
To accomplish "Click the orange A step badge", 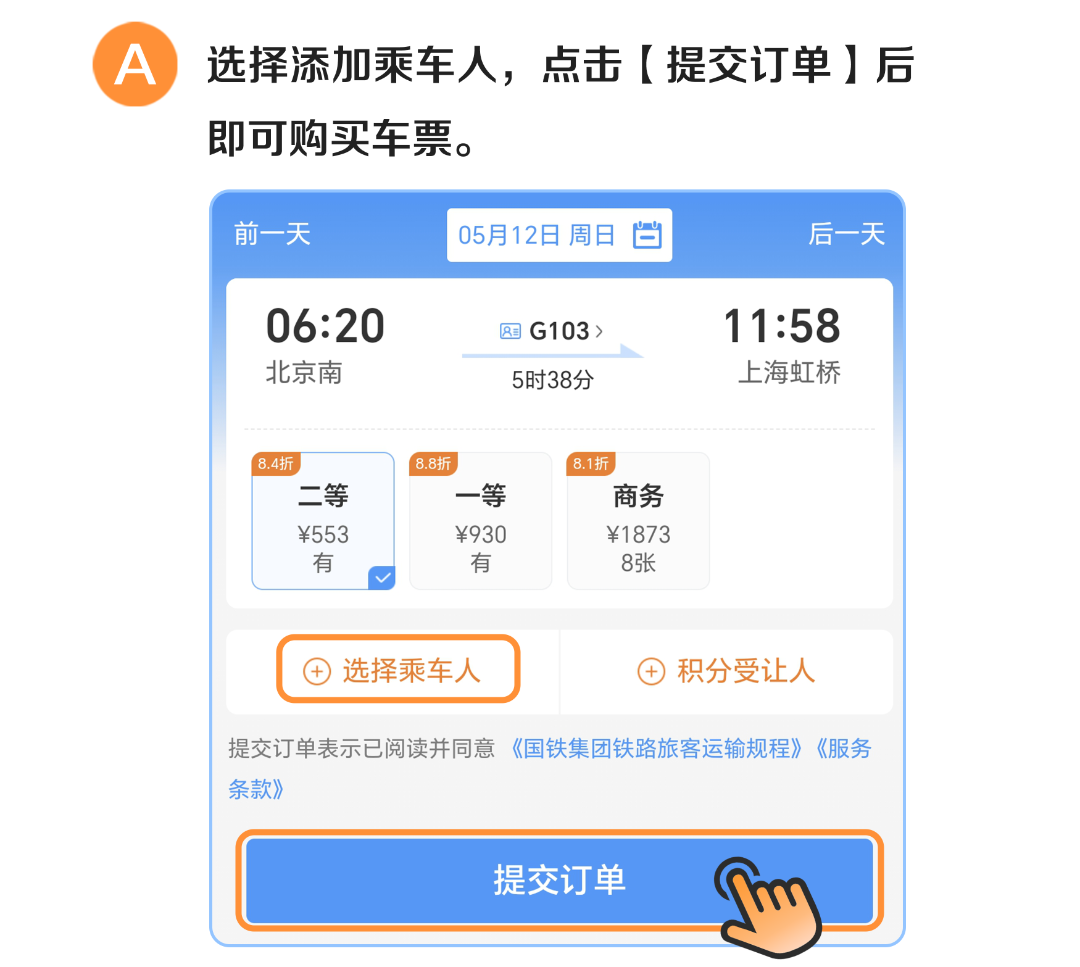I will click(135, 64).
